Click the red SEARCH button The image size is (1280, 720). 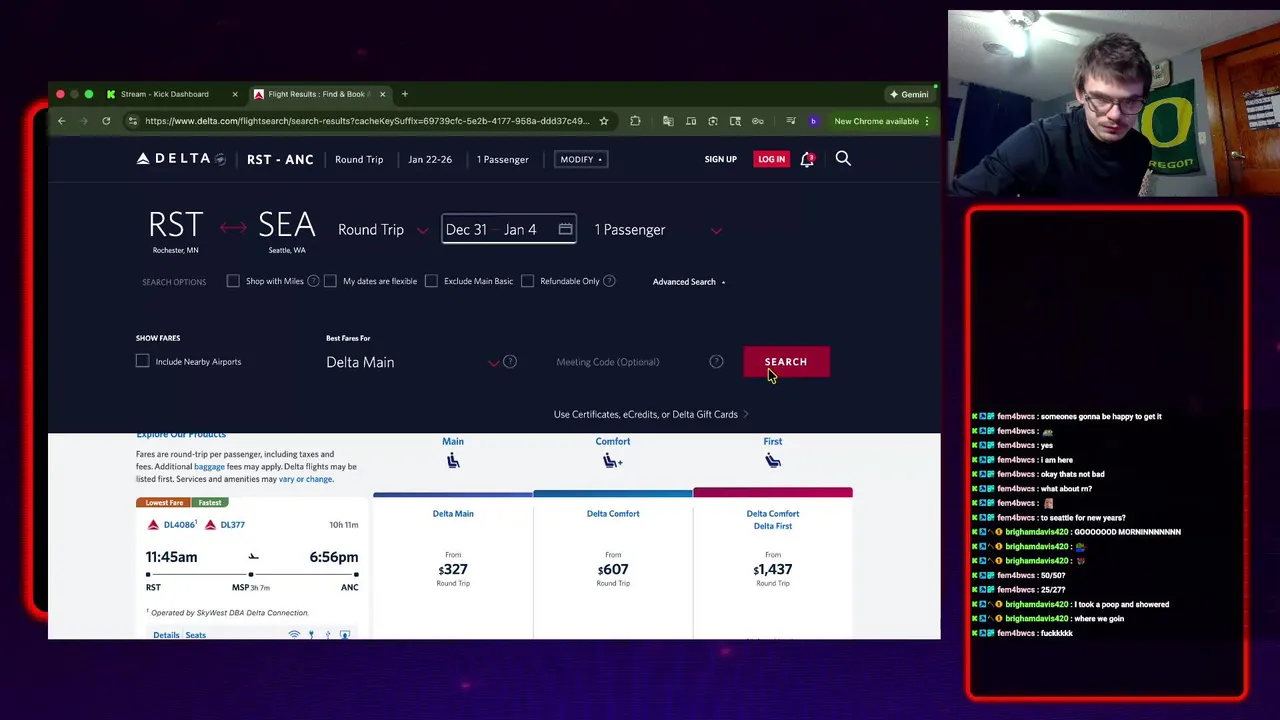[786, 362]
